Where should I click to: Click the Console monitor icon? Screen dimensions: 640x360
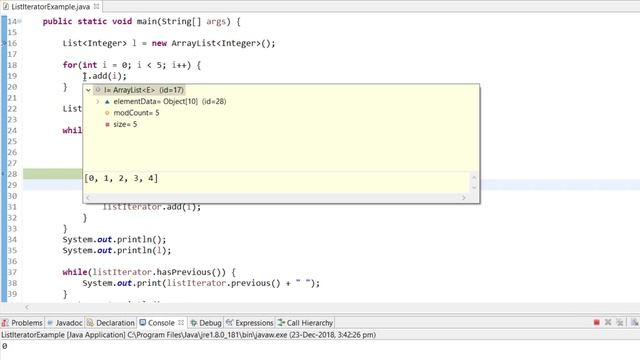point(142,322)
